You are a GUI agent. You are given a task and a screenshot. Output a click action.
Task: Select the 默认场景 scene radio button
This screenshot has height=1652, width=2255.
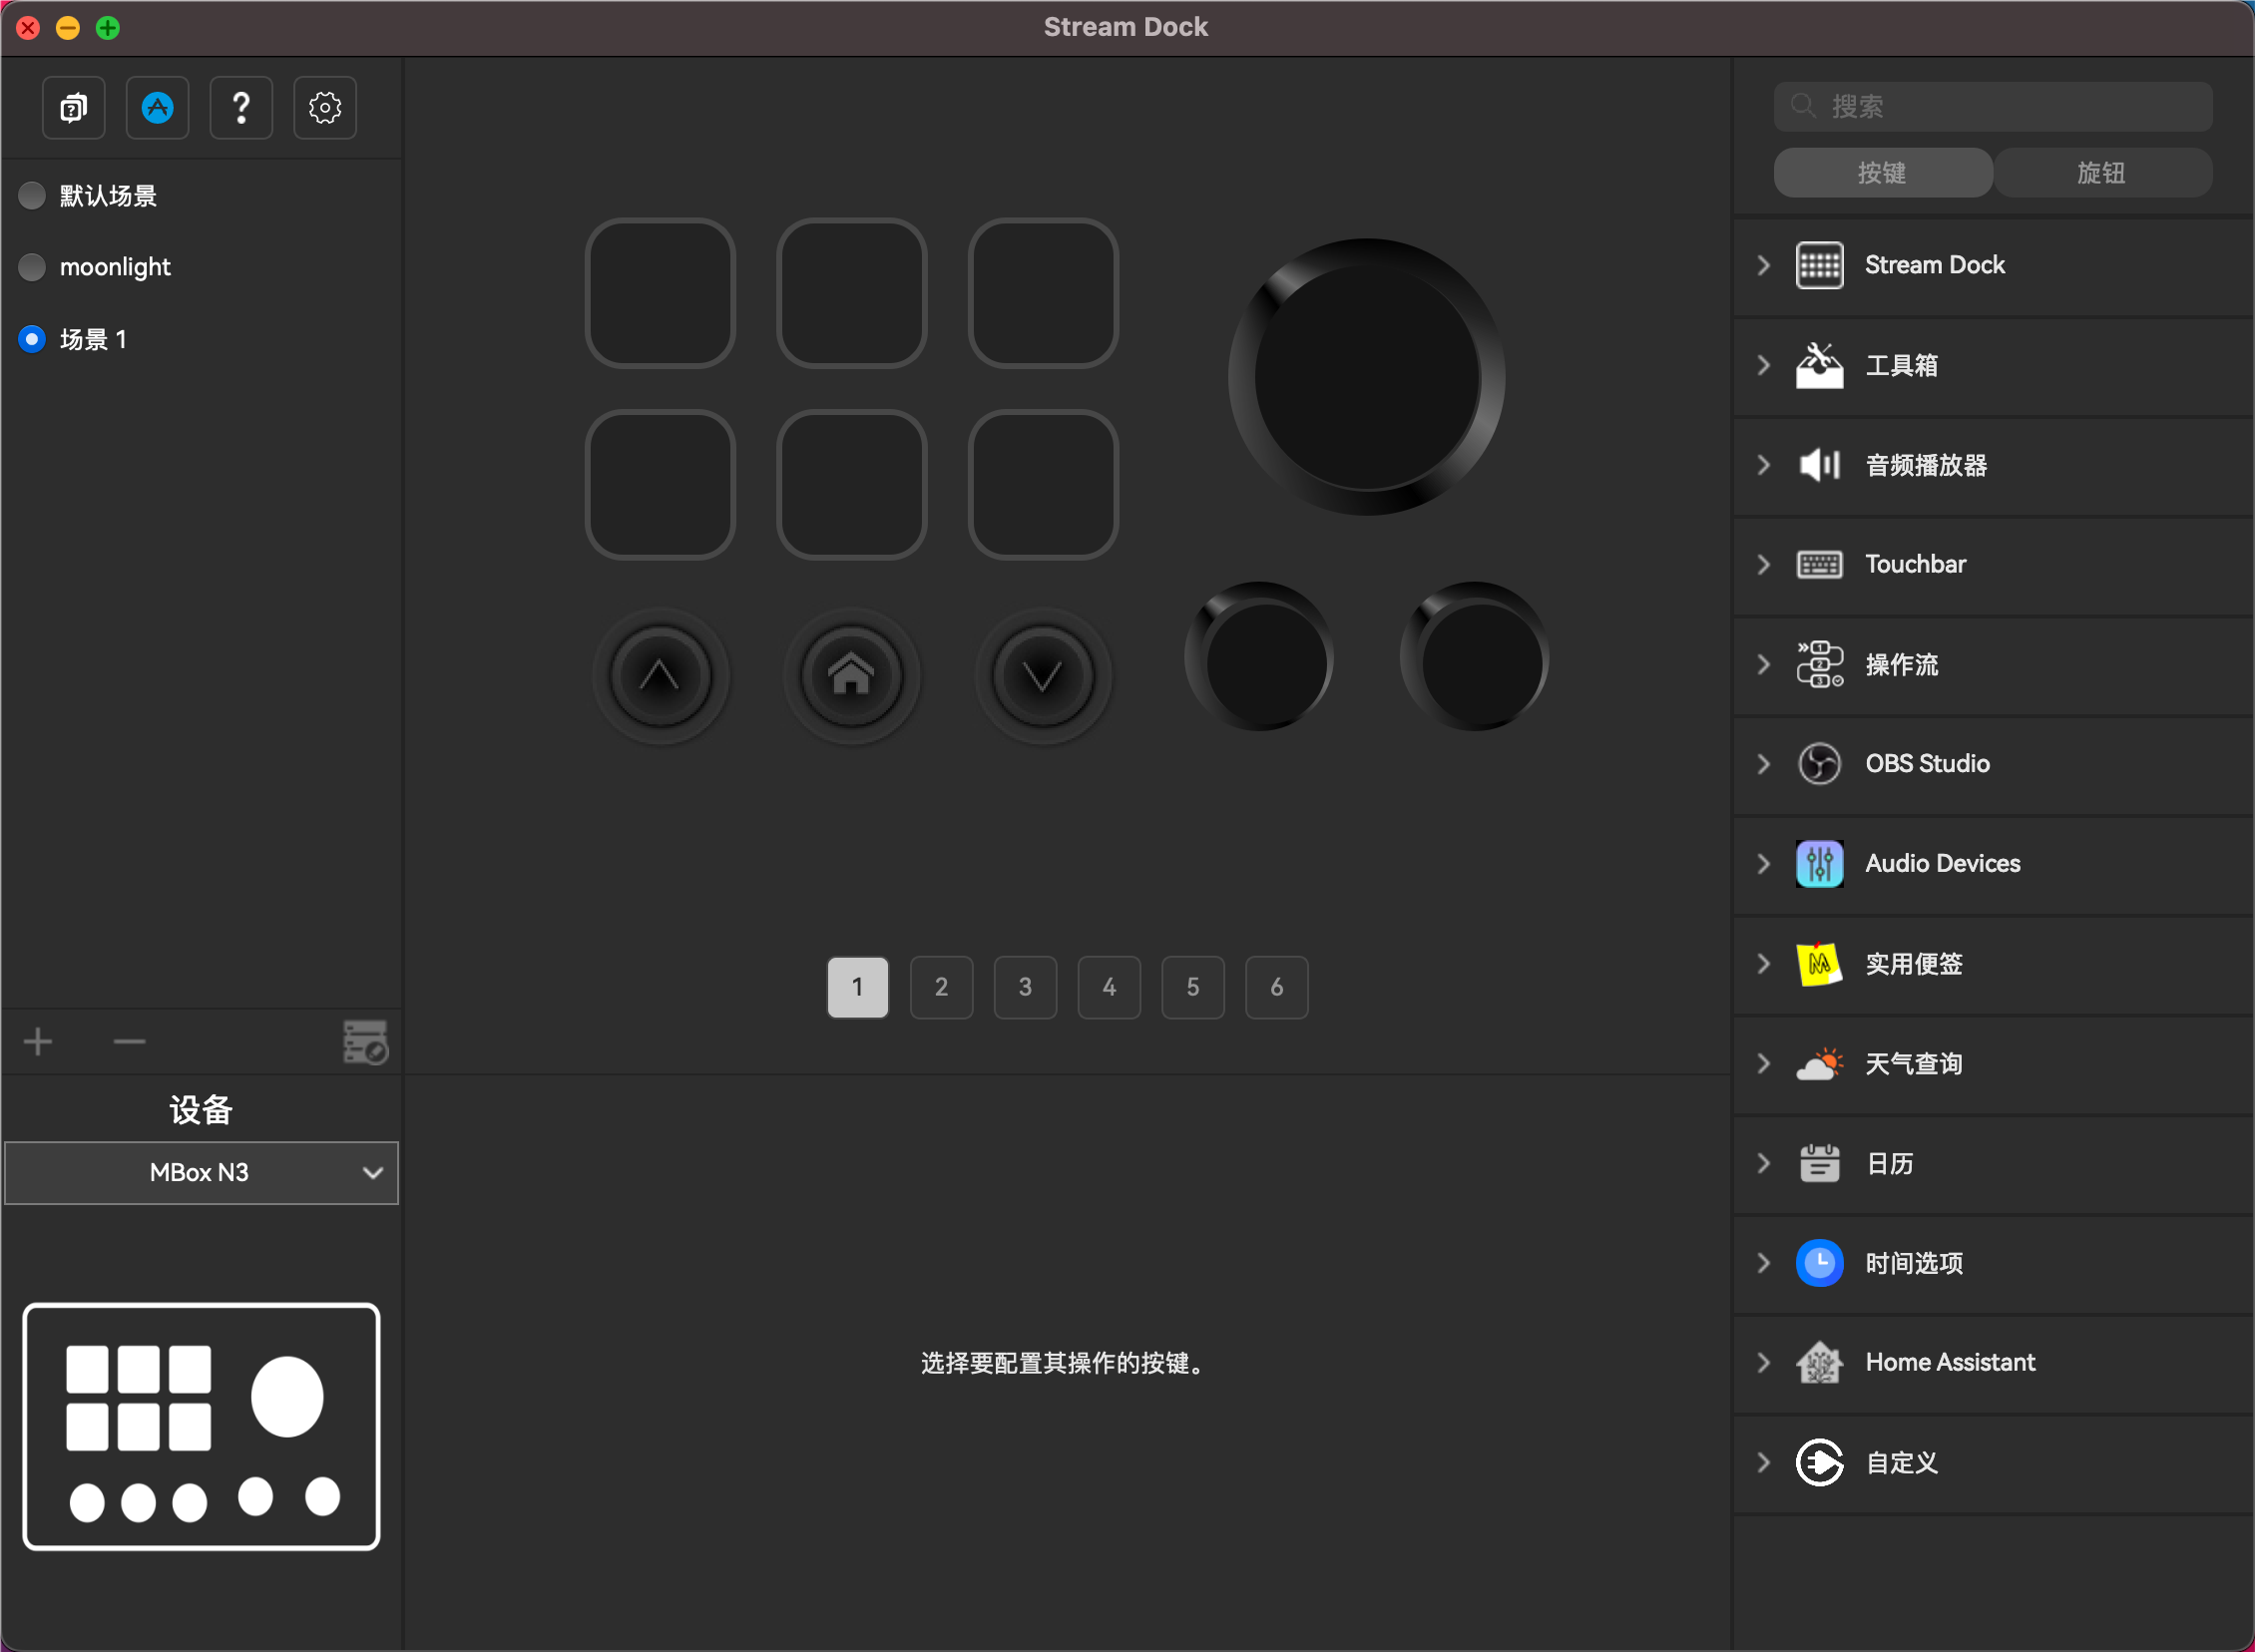coord(32,195)
